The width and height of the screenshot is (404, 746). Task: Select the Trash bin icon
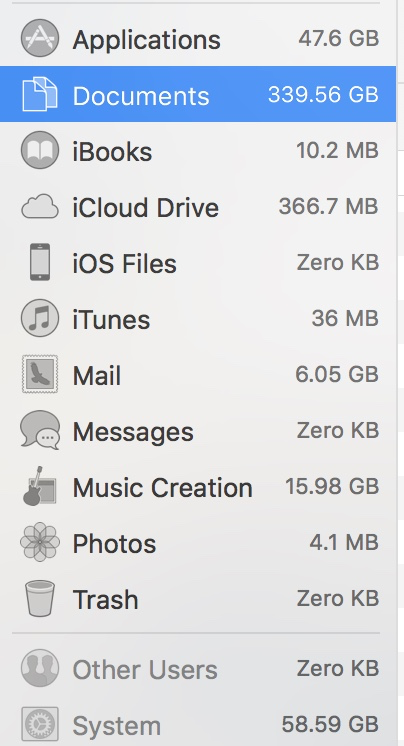(40, 598)
